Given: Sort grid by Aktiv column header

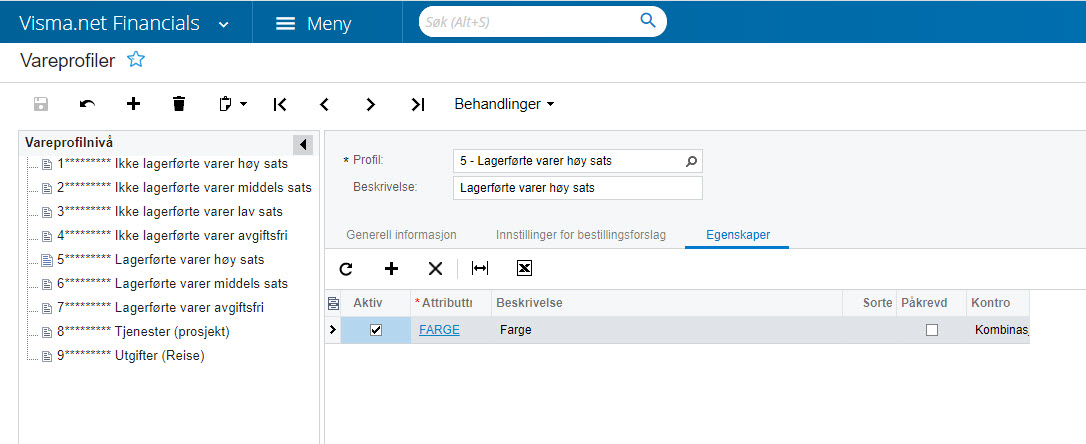Looking at the screenshot, I should click(375, 303).
